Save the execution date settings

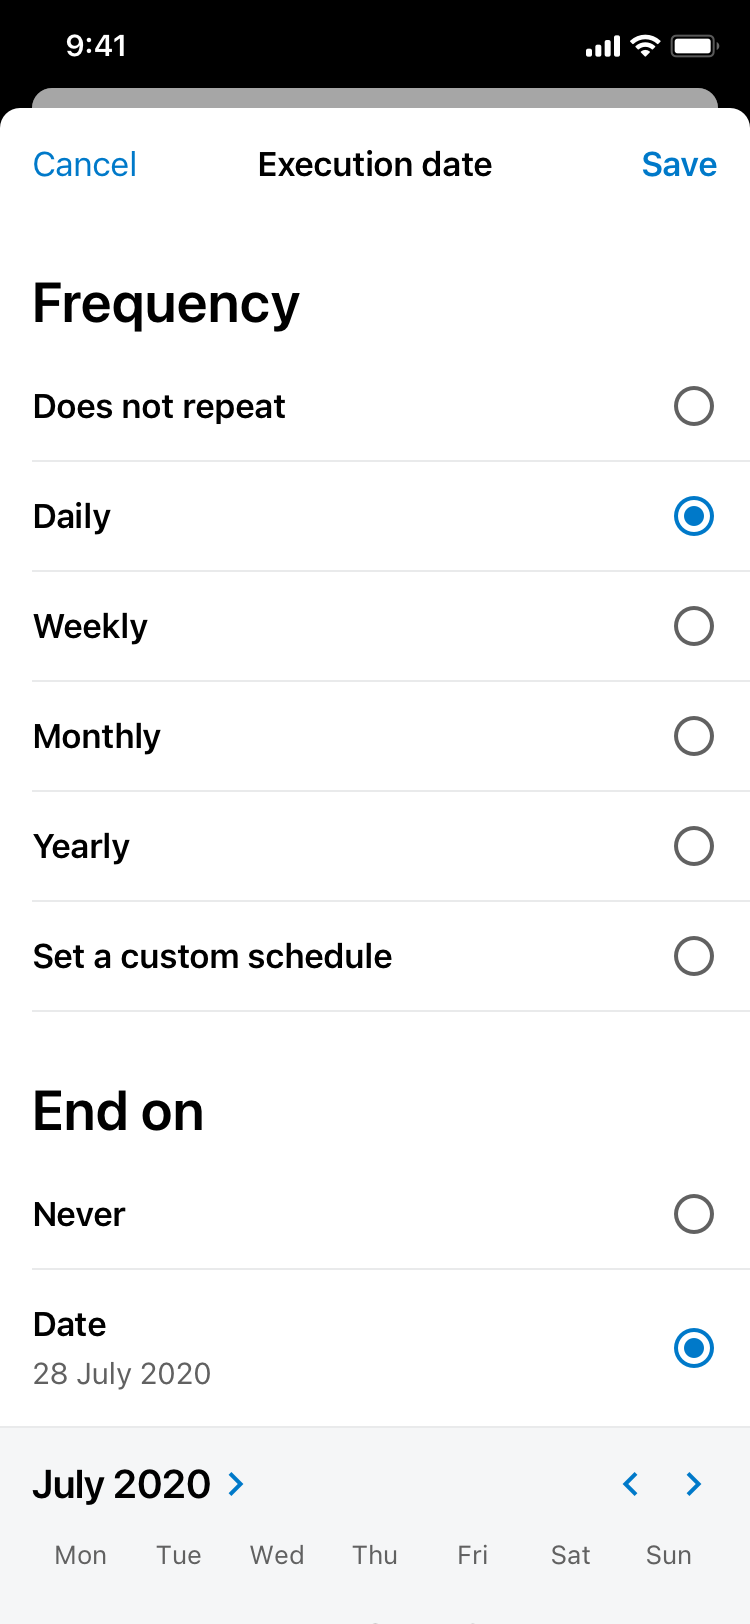(x=679, y=164)
